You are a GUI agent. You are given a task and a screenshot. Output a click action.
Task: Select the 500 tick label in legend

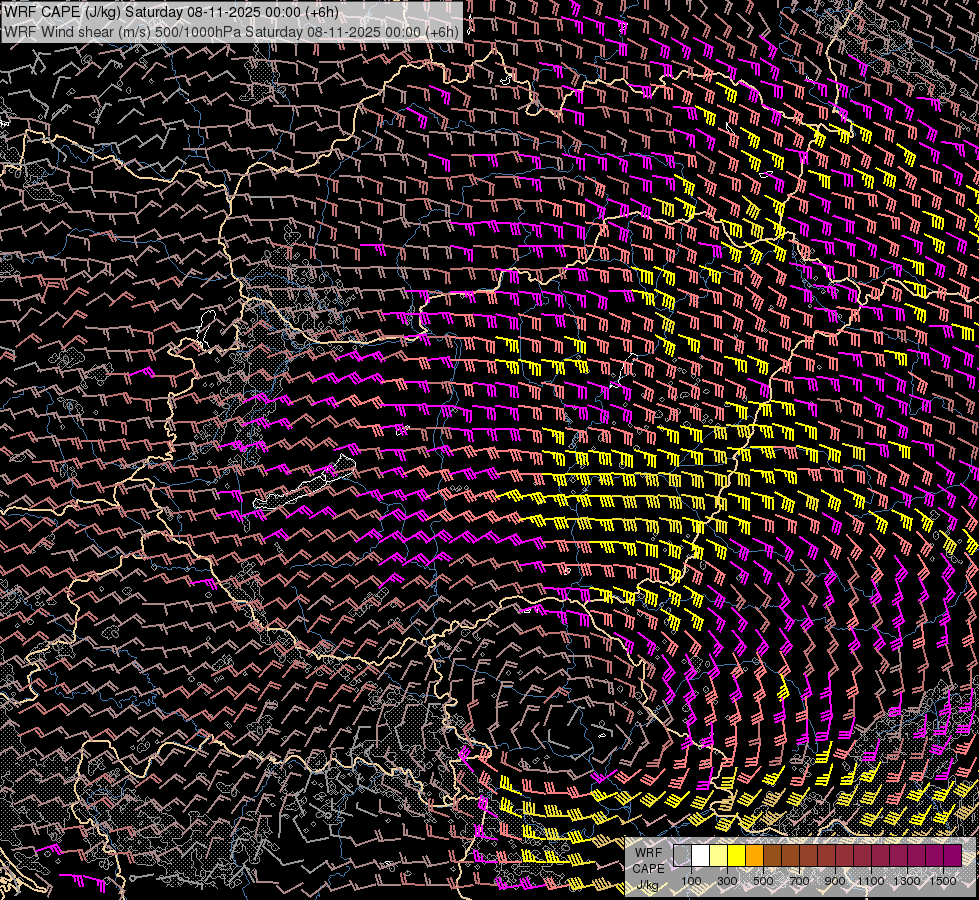click(763, 881)
